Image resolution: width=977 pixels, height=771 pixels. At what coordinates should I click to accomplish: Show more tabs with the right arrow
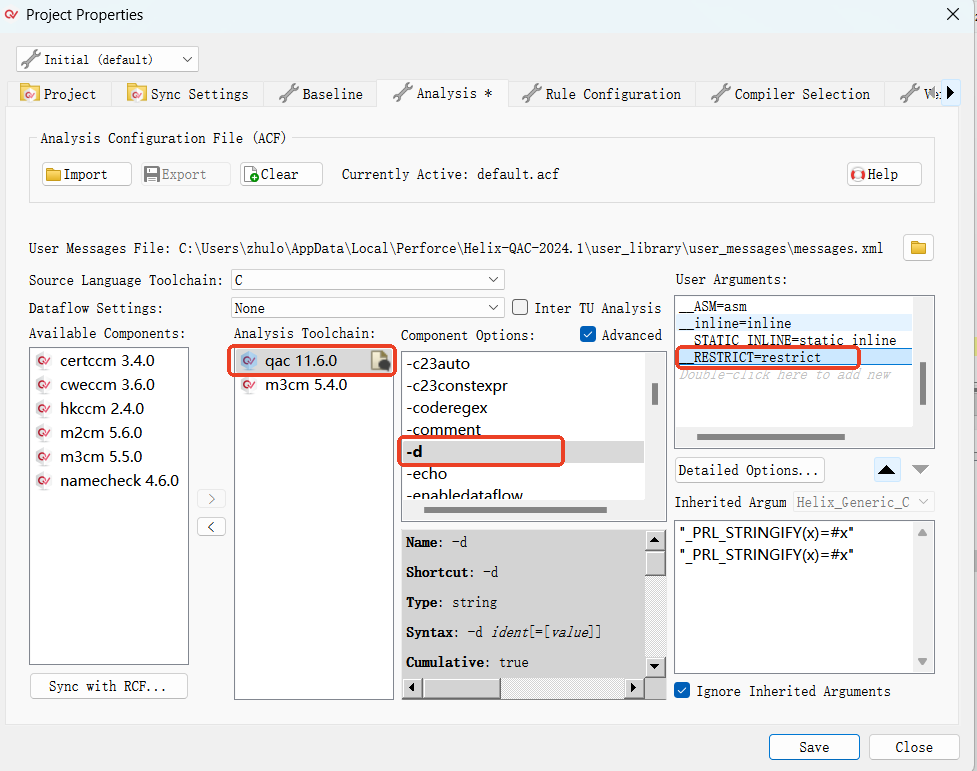pyautogui.click(x=950, y=93)
